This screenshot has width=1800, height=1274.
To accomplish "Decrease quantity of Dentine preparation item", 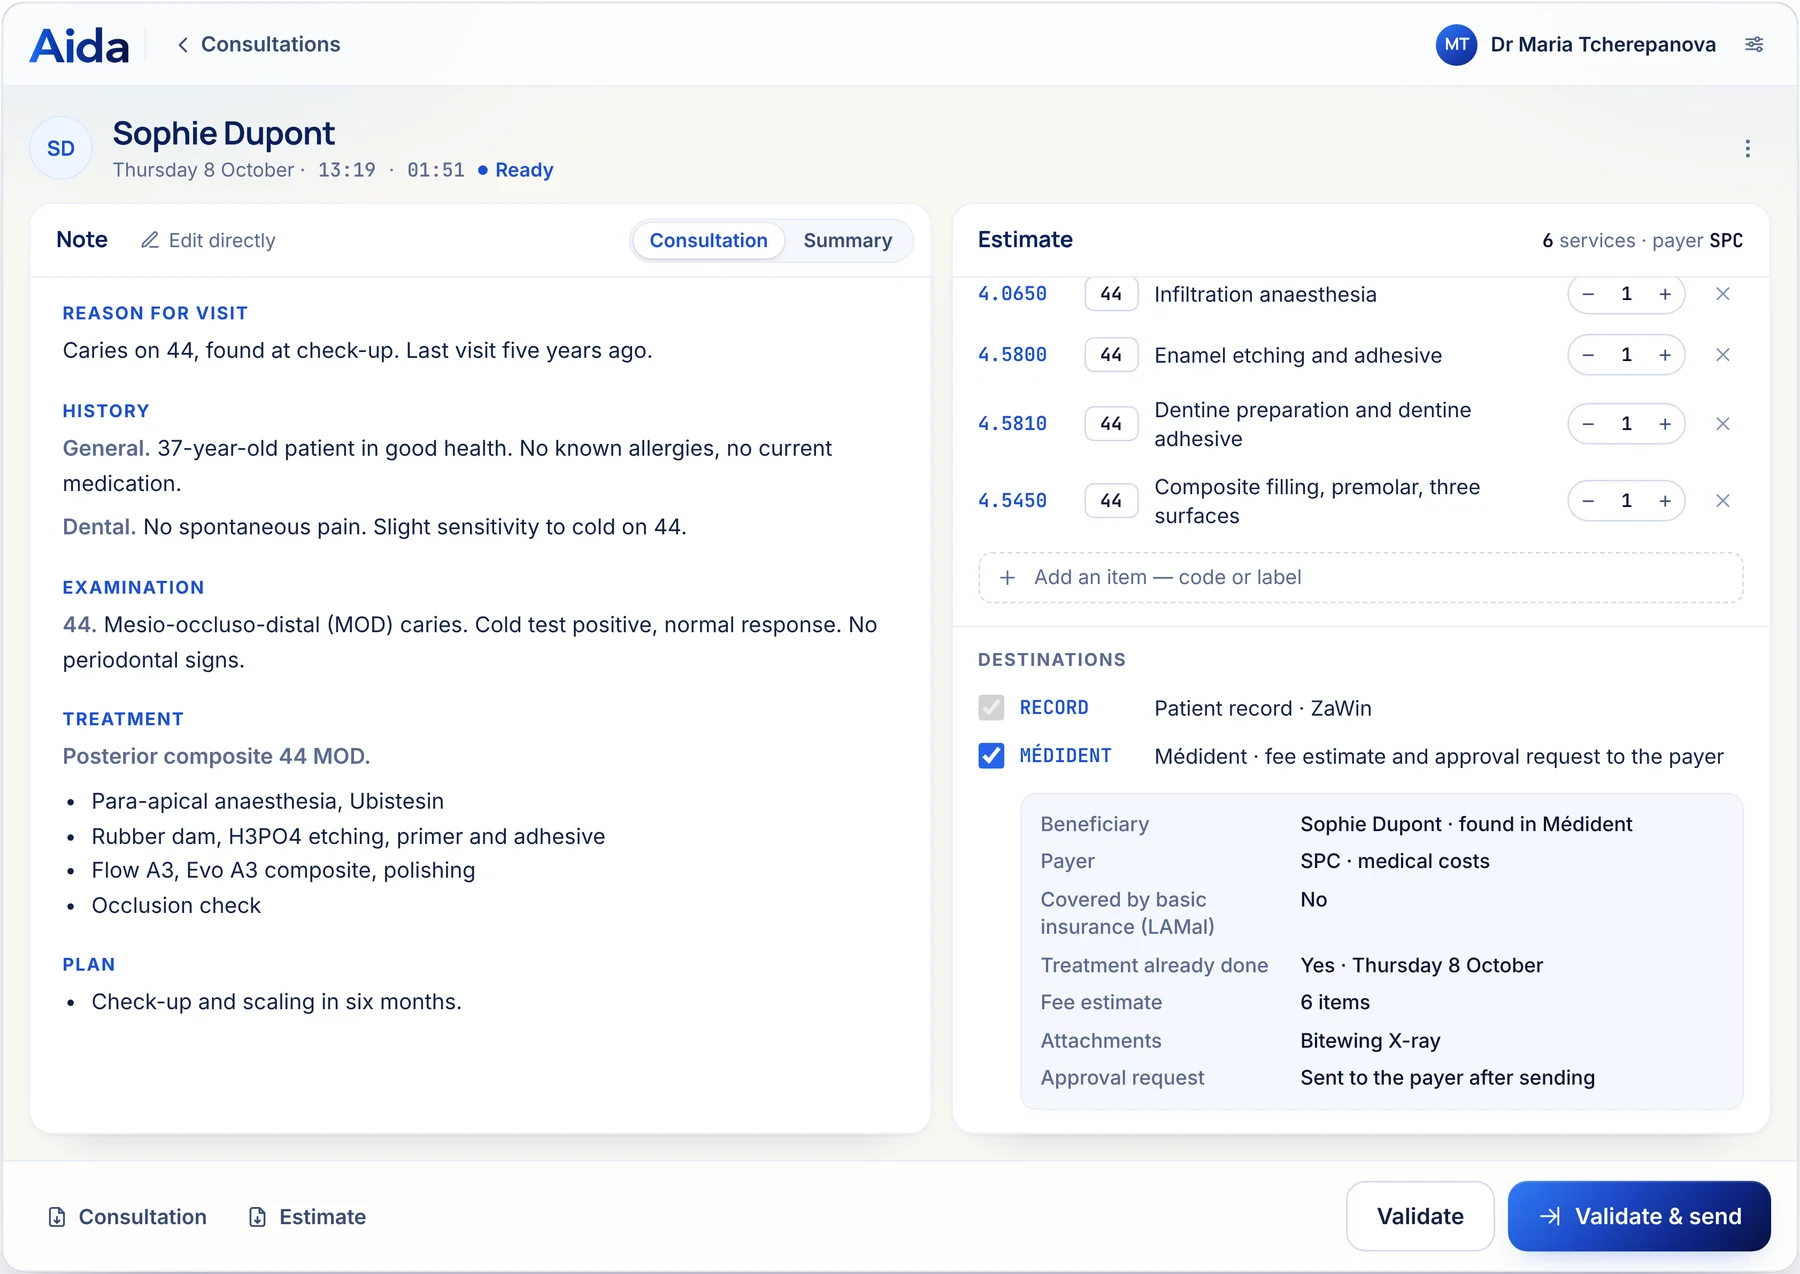I will click(1588, 424).
